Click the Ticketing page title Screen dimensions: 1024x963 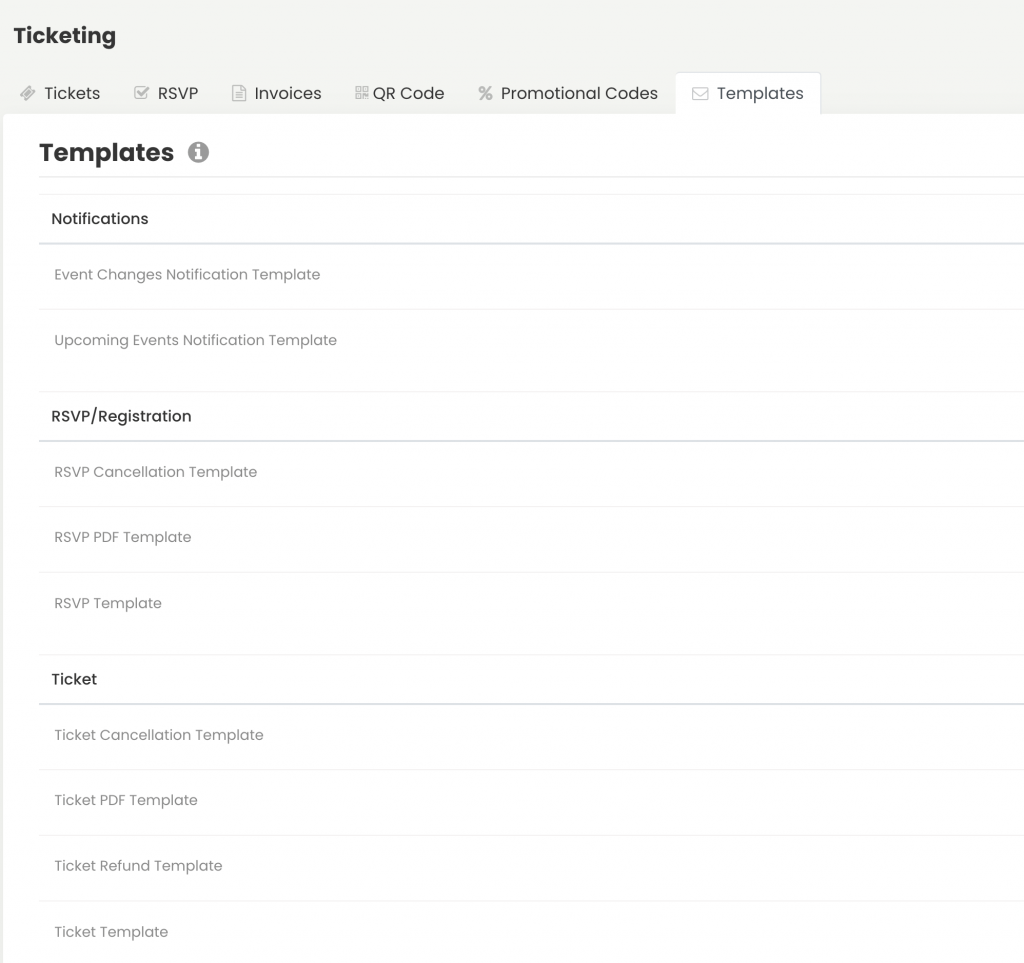(x=65, y=36)
